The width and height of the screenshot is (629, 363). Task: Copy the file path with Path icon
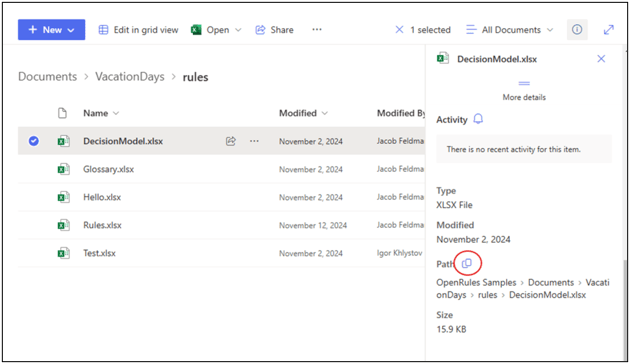pos(467,264)
